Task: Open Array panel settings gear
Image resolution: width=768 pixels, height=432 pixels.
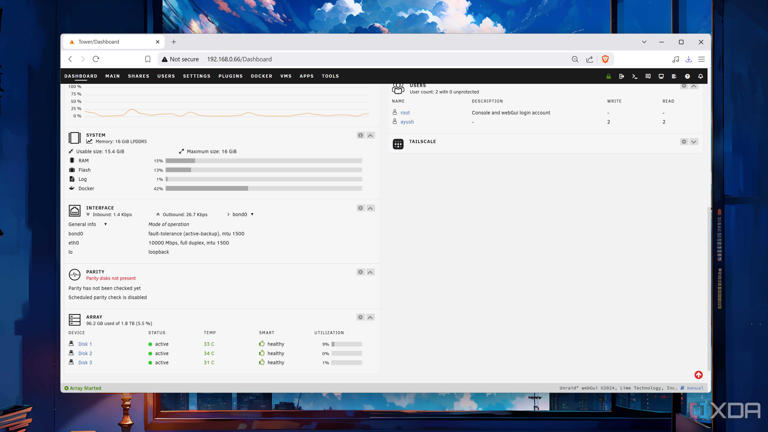Action: [361, 317]
